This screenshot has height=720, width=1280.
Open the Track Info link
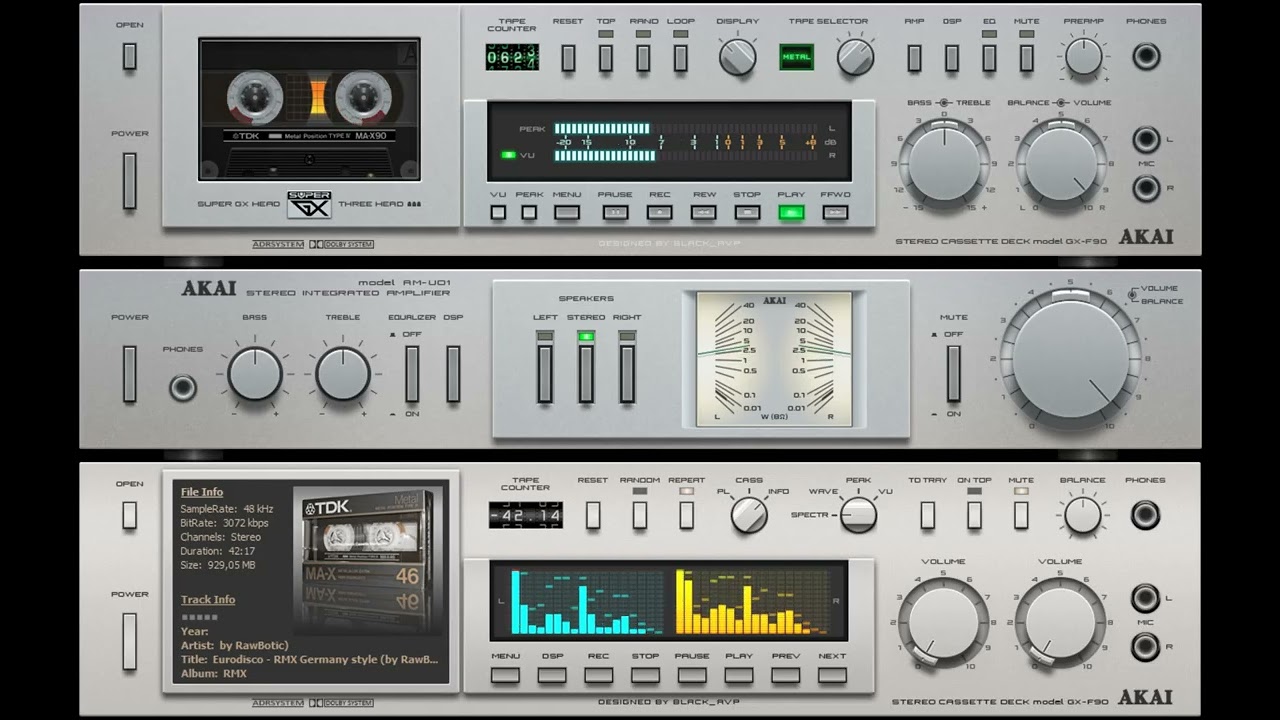pyautogui.click(x=208, y=600)
